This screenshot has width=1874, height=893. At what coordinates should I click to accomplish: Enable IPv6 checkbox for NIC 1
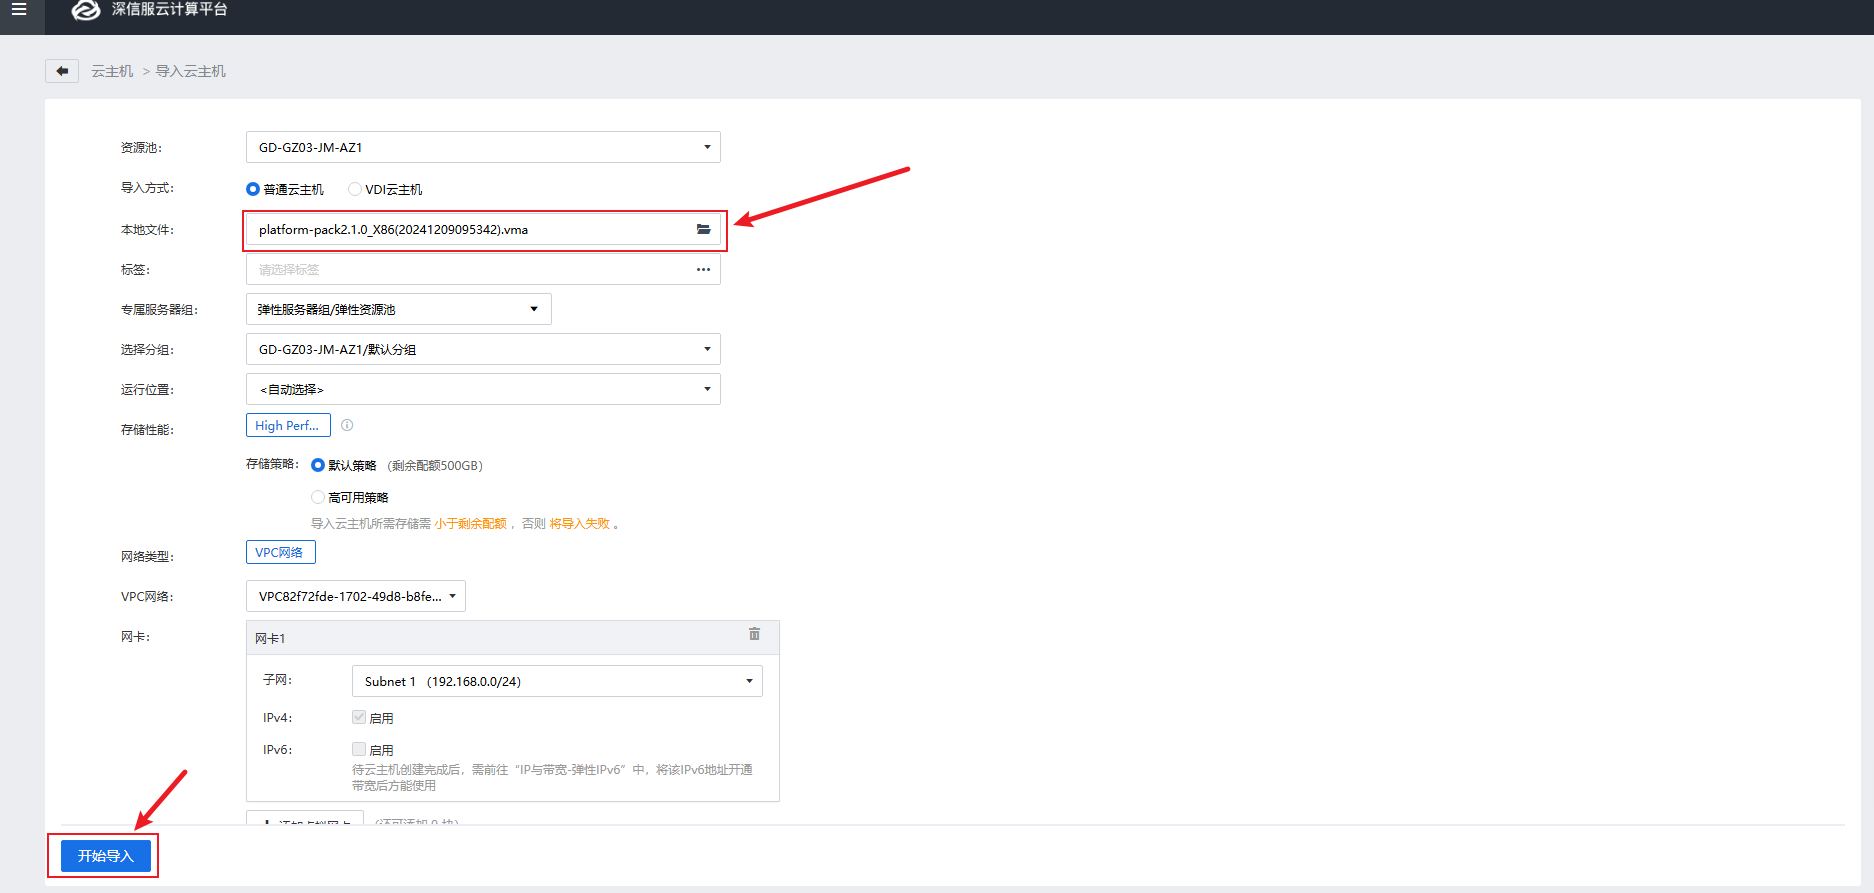(359, 749)
